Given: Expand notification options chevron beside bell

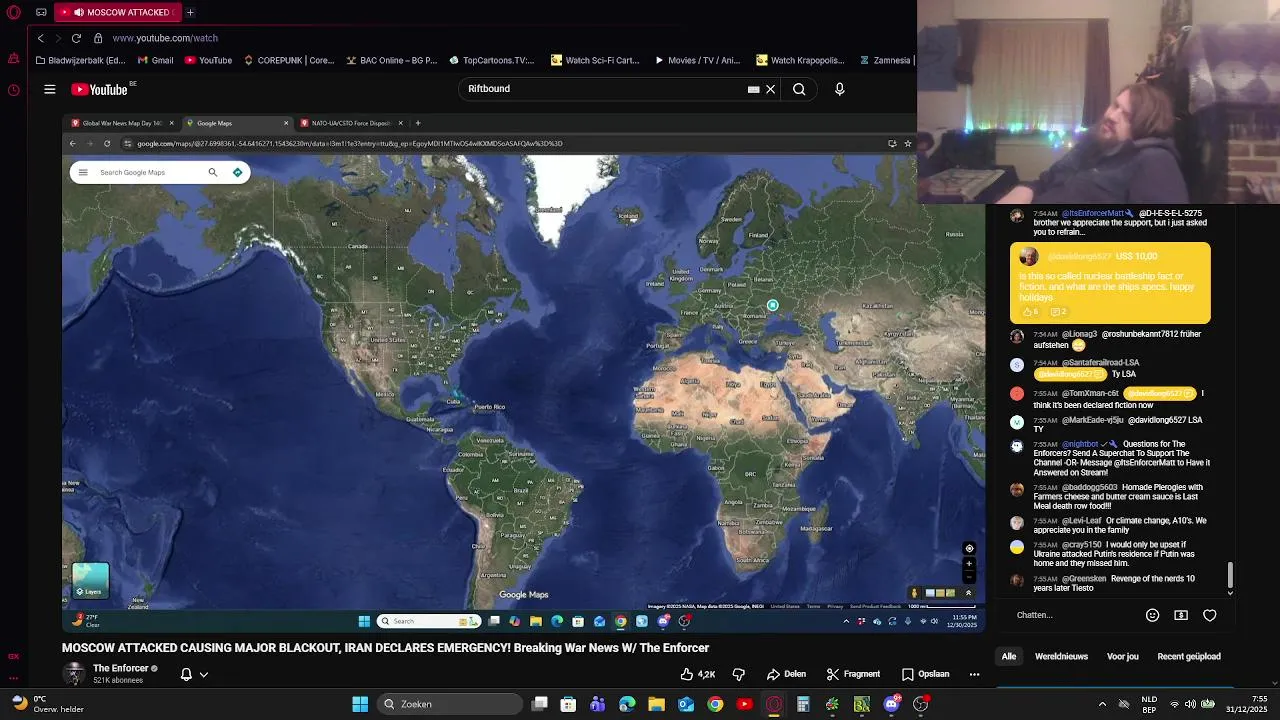Looking at the screenshot, I should click(204, 674).
